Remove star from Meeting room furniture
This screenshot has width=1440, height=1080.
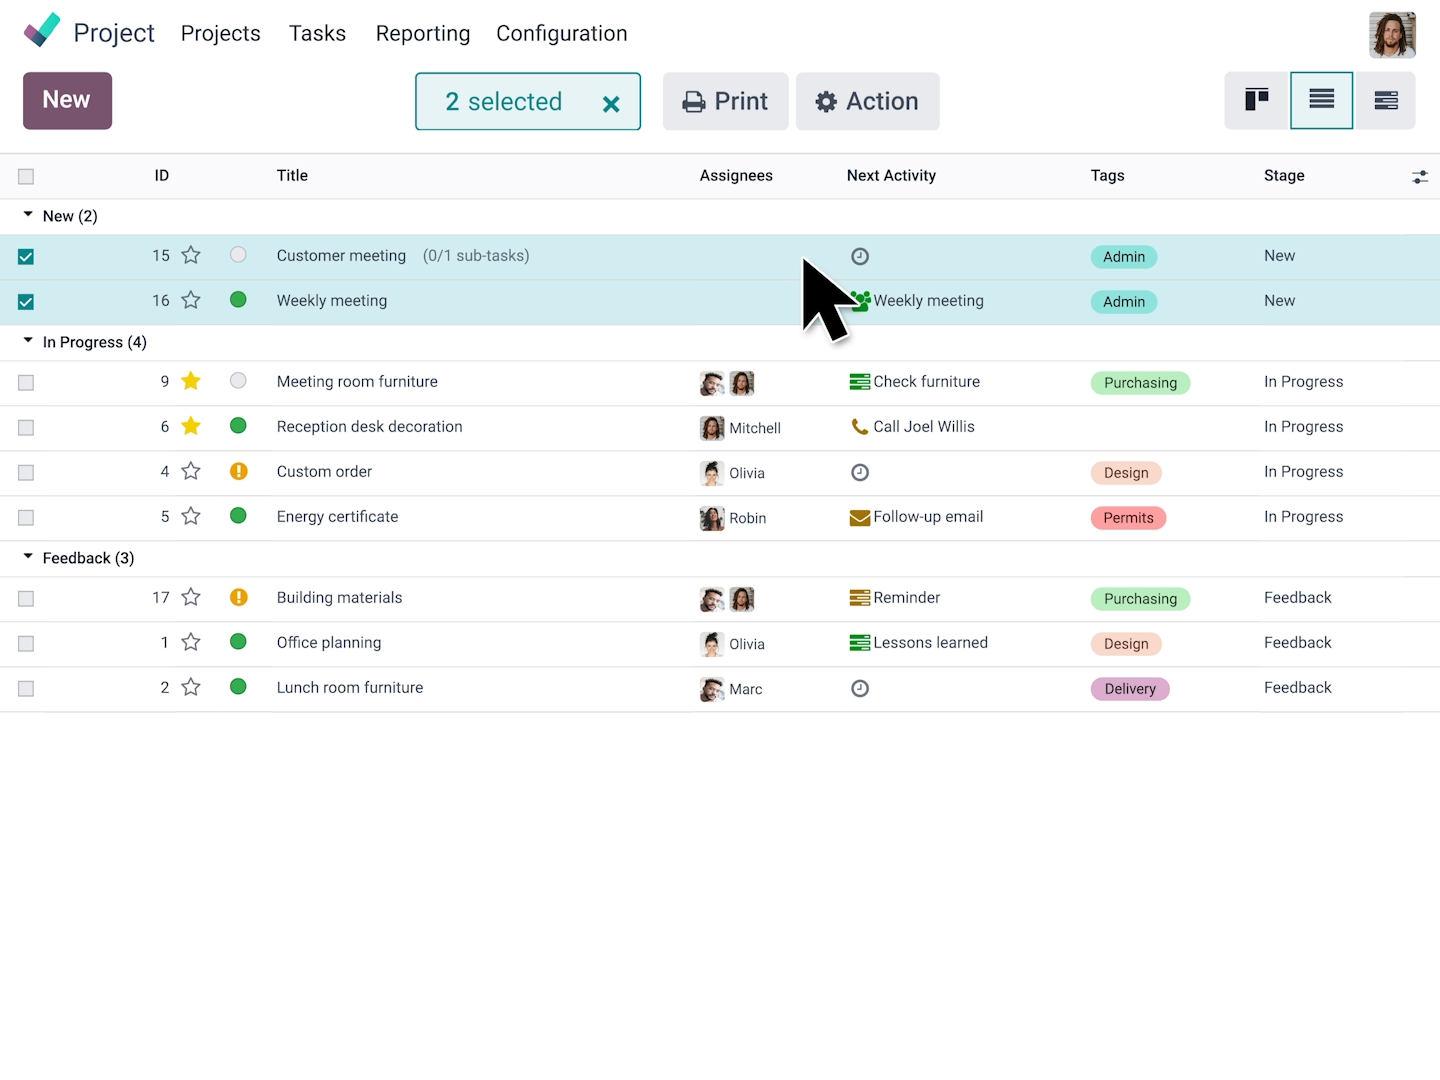[191, 381]
